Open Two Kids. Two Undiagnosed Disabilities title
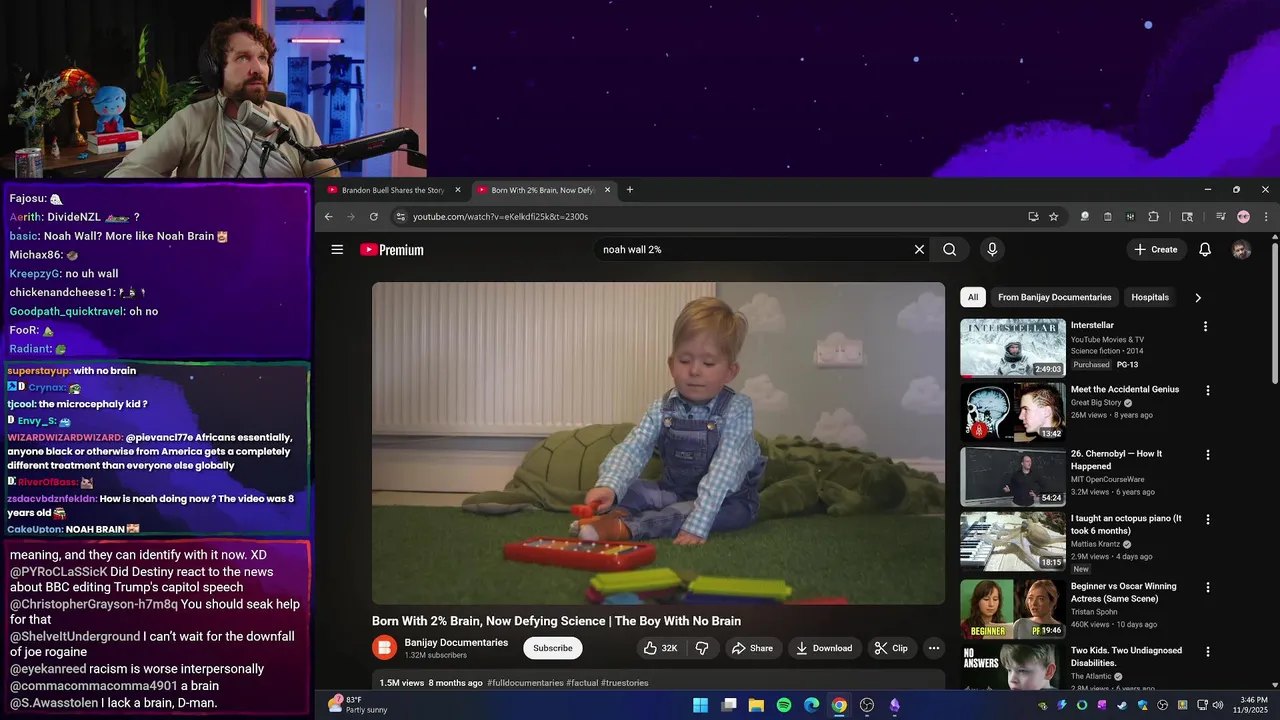The height and width of the screenshot is (720, 1280). [x=1126, y=656]
